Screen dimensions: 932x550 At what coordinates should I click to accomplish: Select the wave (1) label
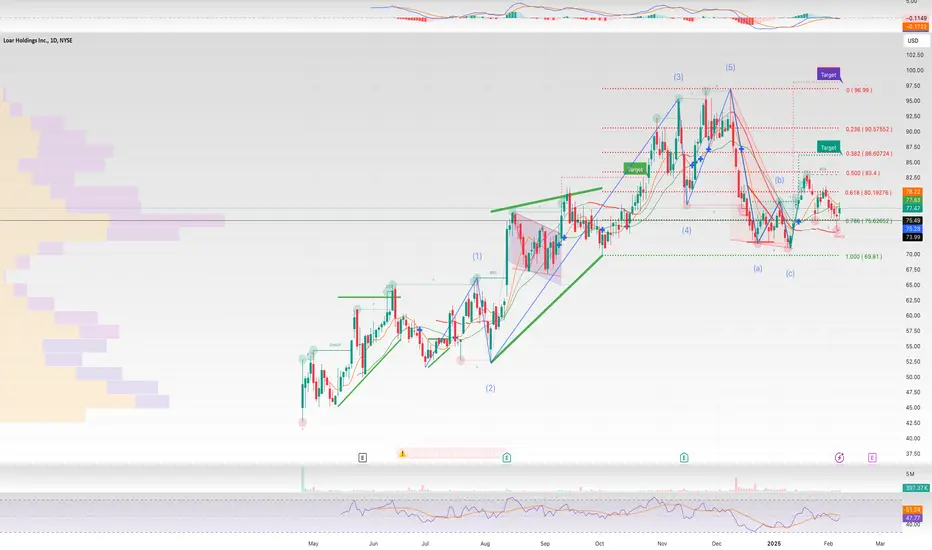[477, 256]
